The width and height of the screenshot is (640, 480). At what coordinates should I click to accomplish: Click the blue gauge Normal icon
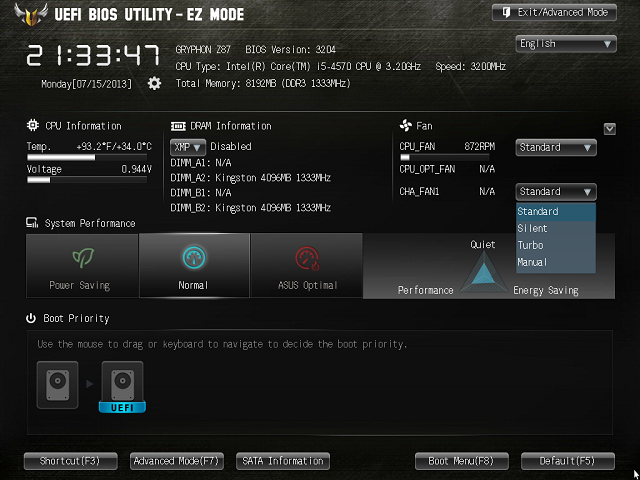(194, 258)
